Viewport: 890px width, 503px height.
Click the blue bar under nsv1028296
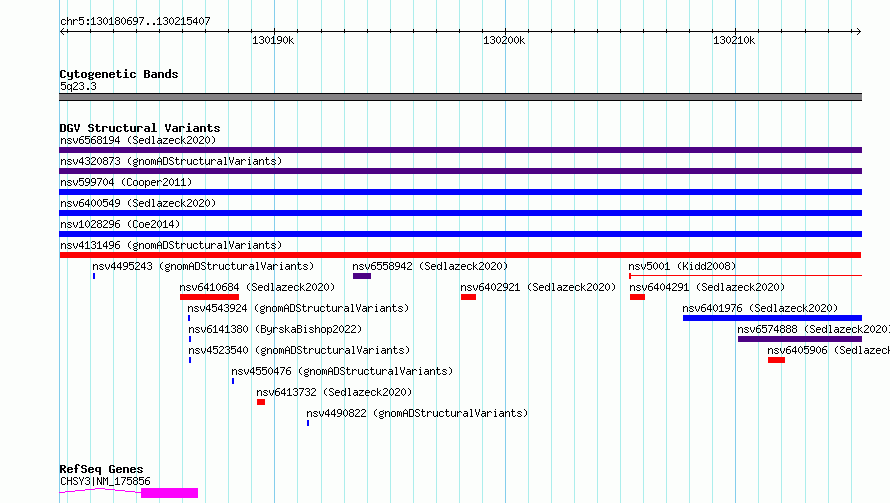(460, 234)
